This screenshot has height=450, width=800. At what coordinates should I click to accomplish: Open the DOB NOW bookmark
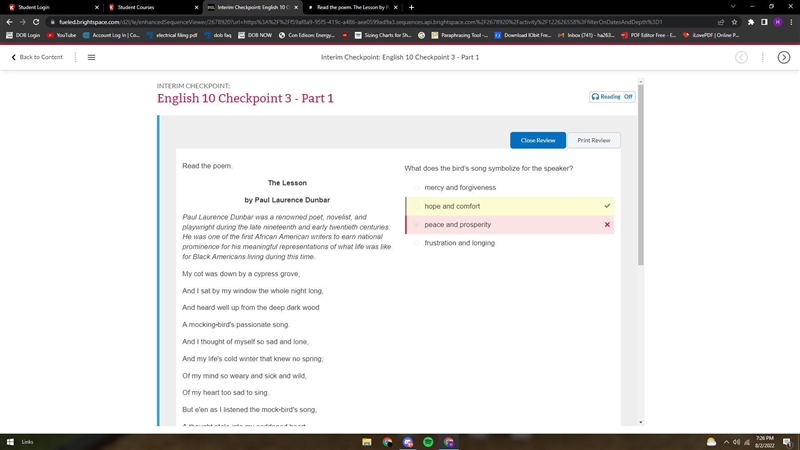tap(255, 35)
